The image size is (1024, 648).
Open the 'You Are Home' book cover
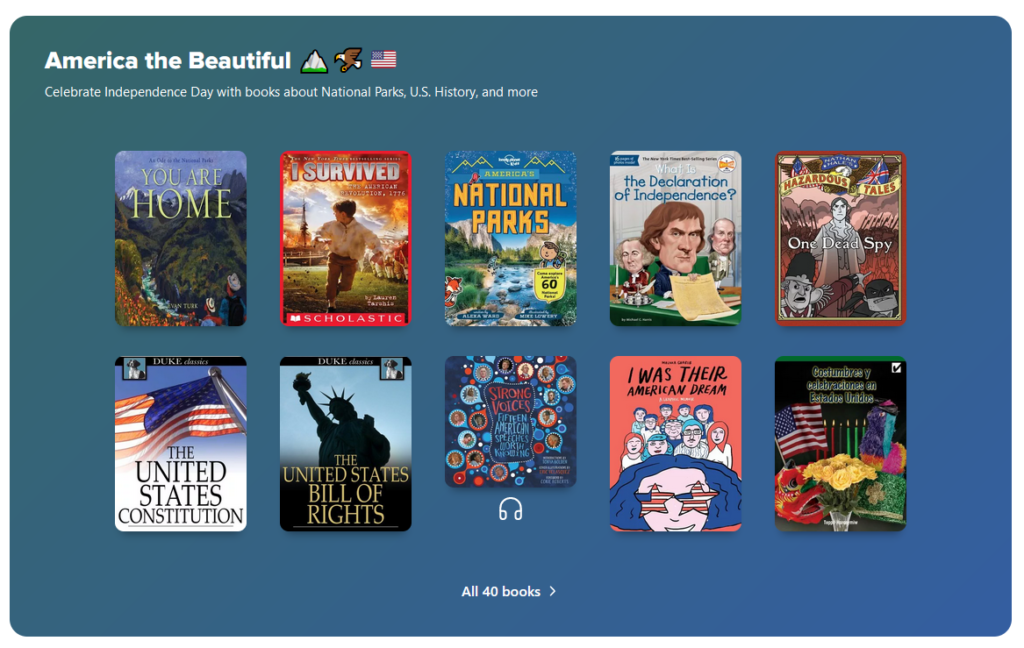click(181, 238)
